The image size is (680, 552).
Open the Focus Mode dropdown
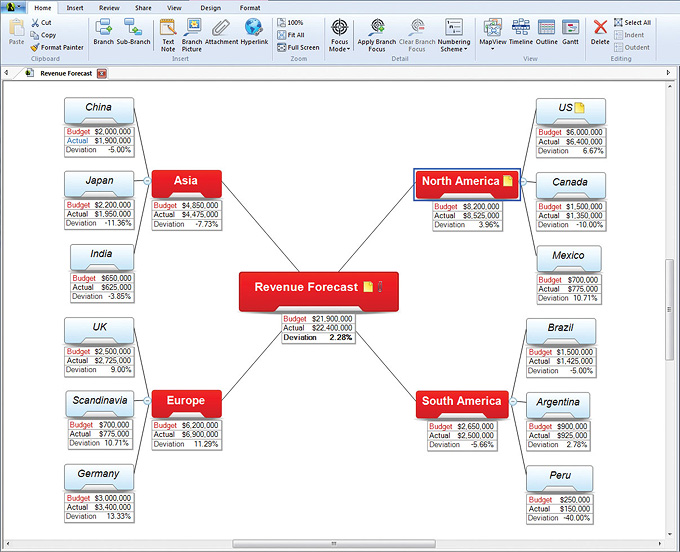pos(340,35)
